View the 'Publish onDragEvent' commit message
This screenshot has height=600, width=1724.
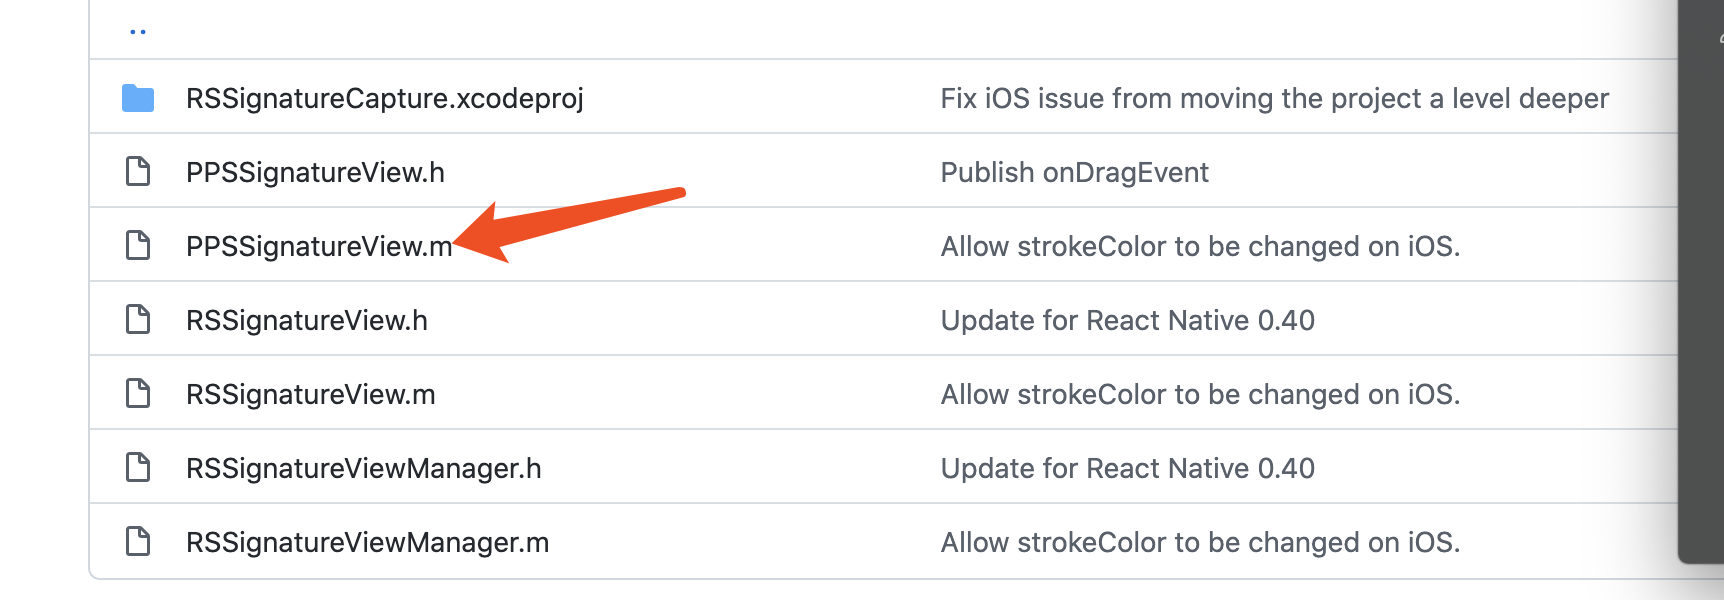(x=1074, y=171)
